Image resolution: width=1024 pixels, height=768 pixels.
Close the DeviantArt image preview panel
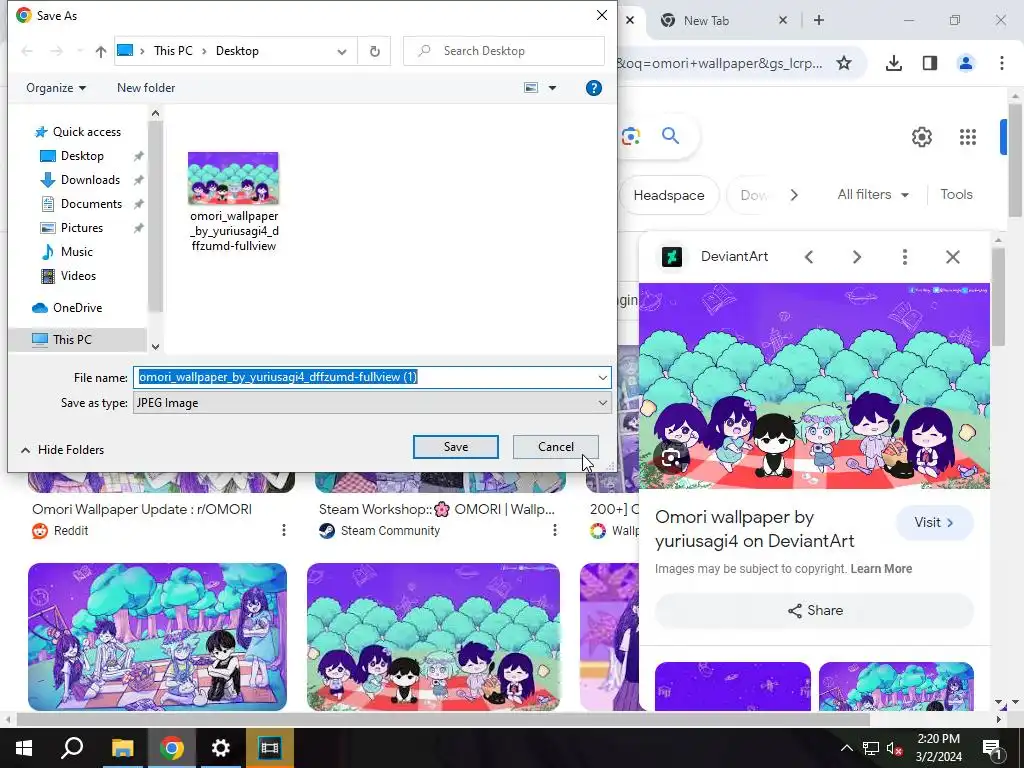953,257
